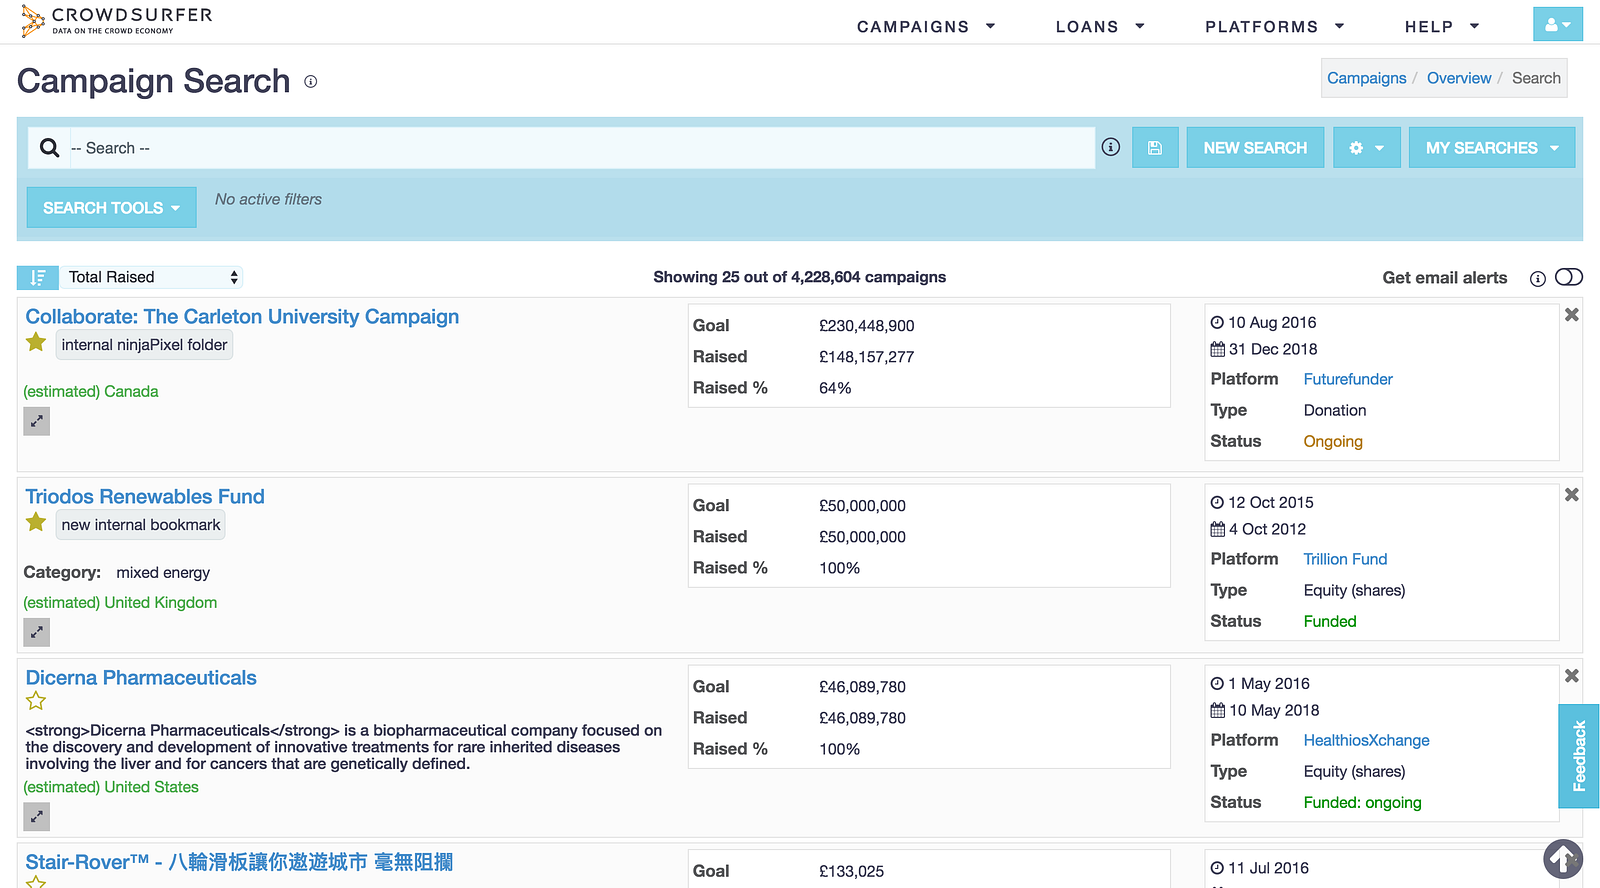Click the Search breadcrumb text
This screenshot has width=1600, height=888.
1536,78
